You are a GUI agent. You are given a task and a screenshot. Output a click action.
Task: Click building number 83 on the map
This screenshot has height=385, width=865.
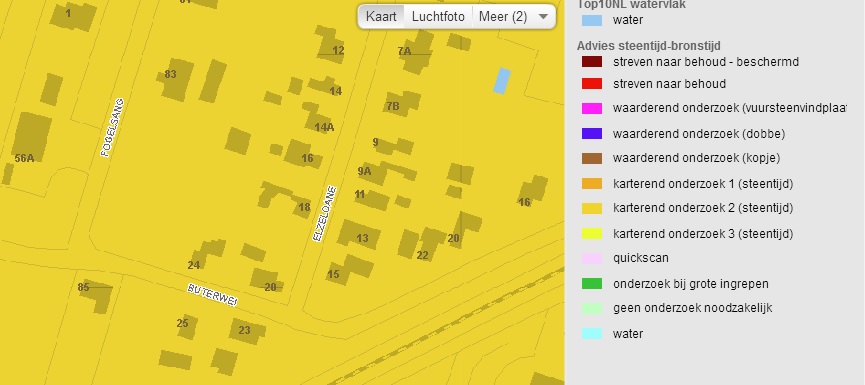pos(170,74)
